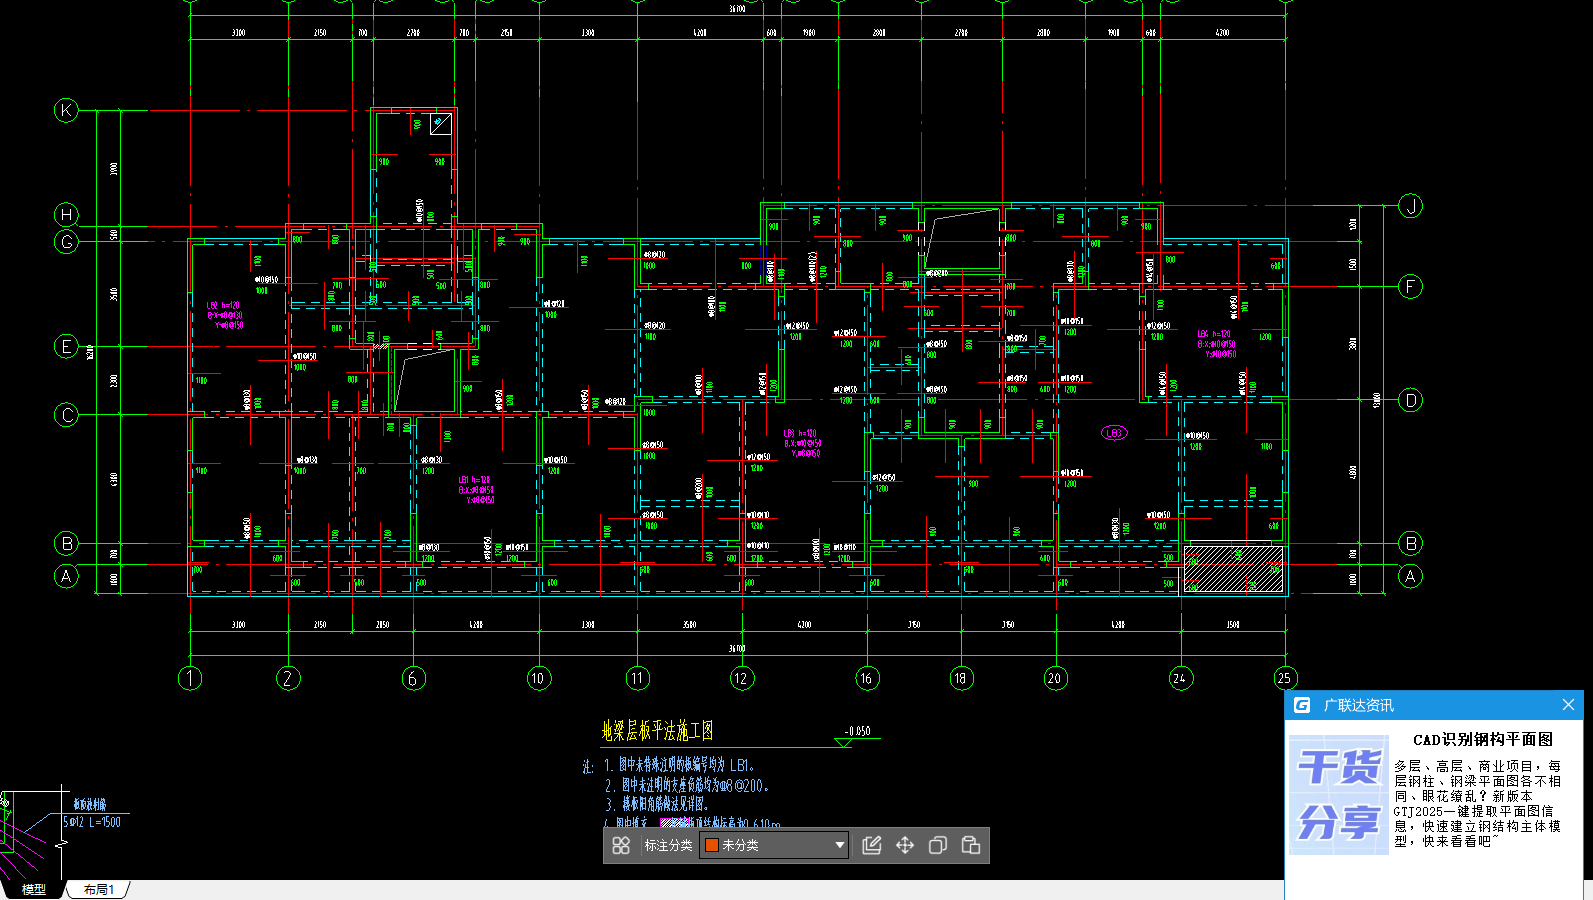Select axis bubble H
This screenshot has width=1593, height=900.
66,214
